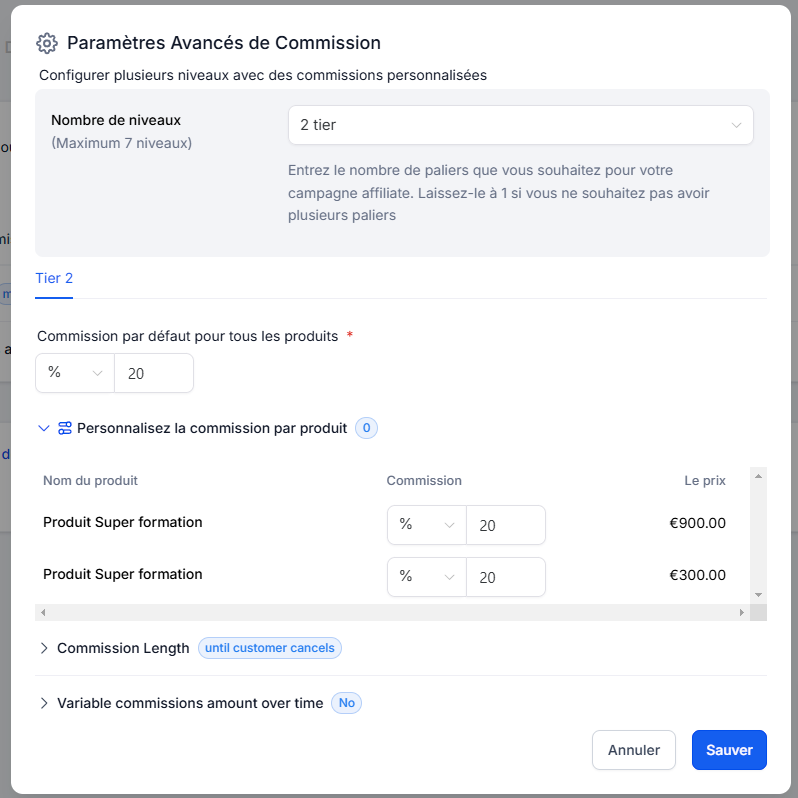Click the gear icon beside Paramètres Avancés title
Screen dimensions: 798x798
[47, 43]
